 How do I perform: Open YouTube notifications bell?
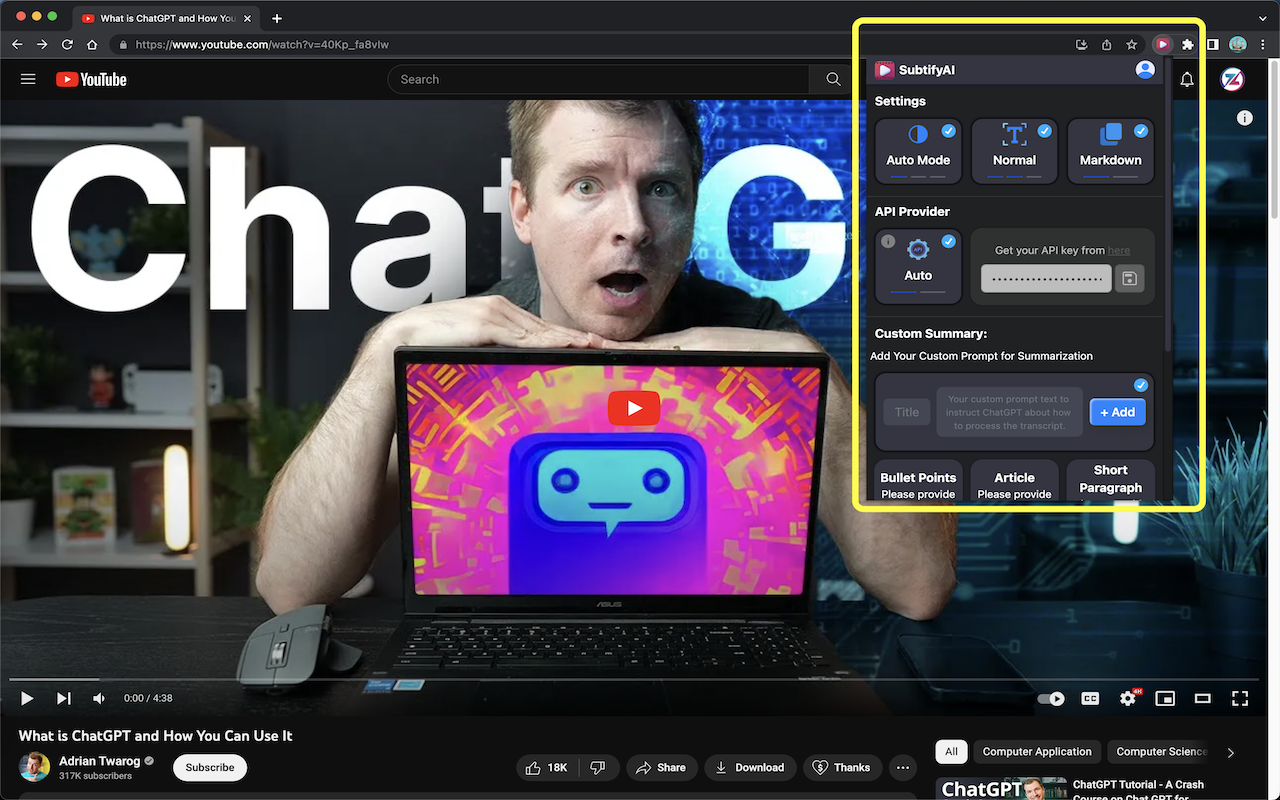[1187, 79]
